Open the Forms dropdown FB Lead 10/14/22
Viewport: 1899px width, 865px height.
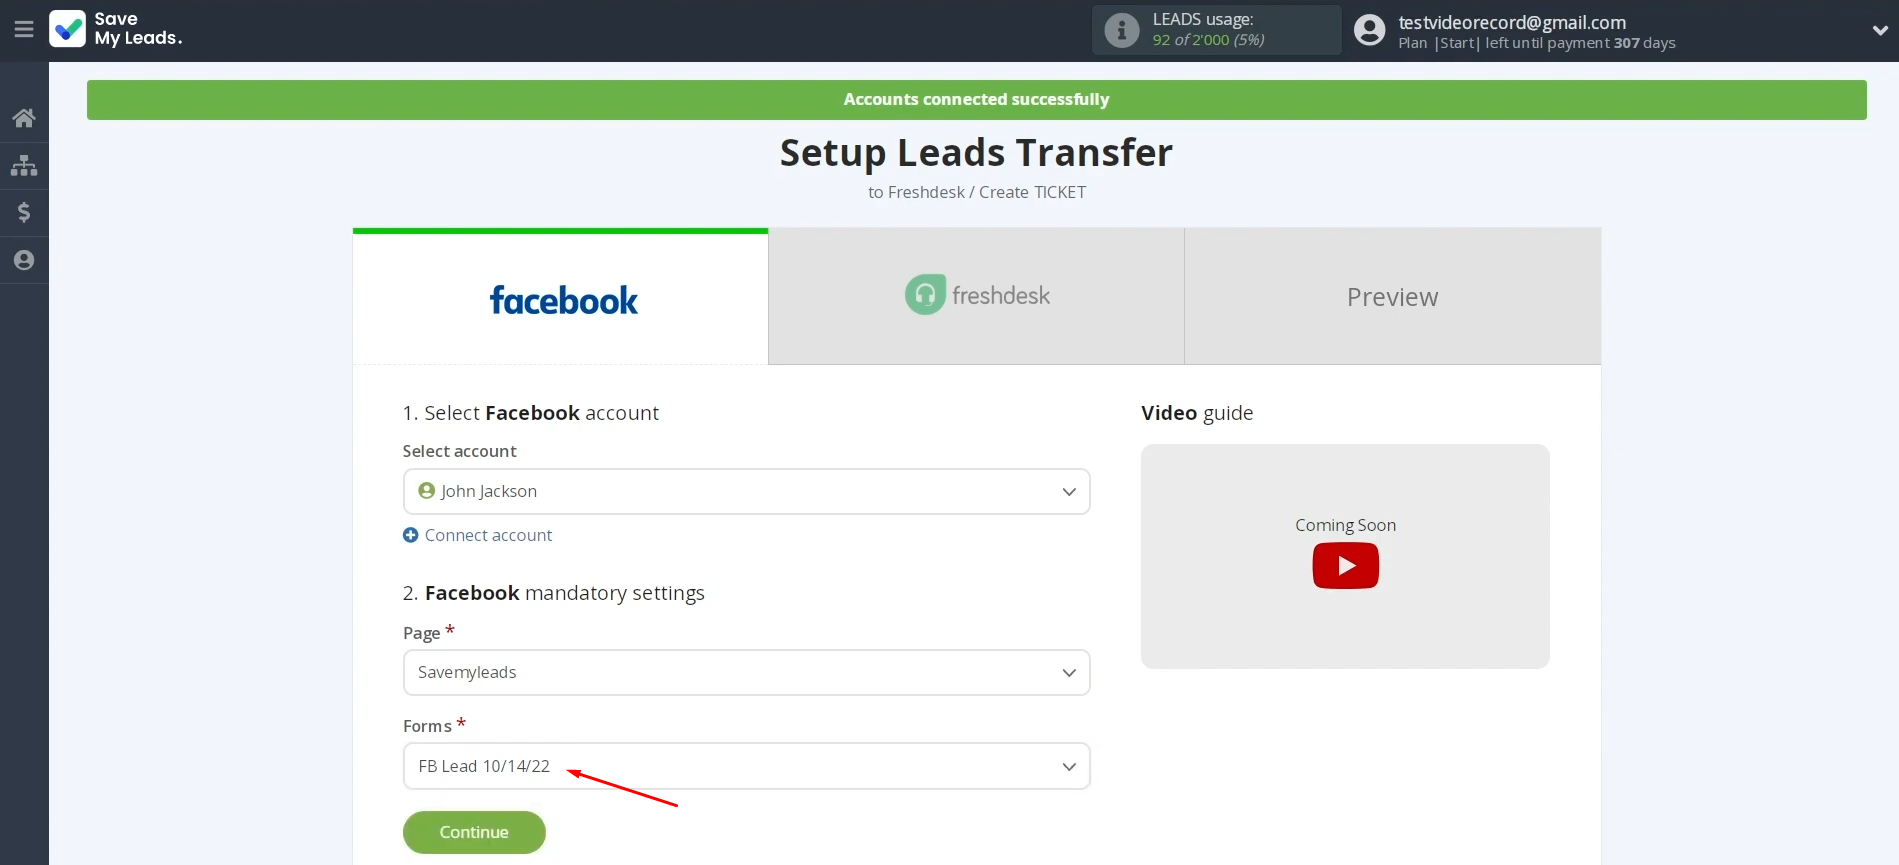pos(746,766)
